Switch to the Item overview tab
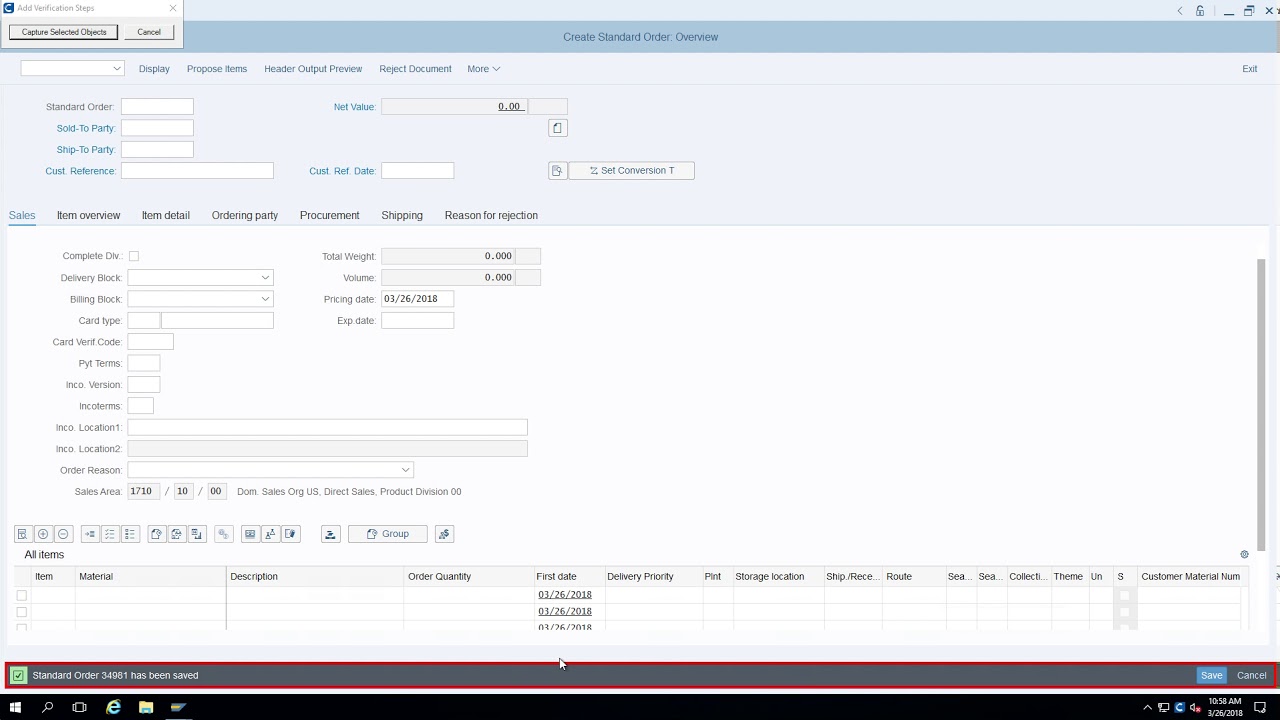1280x720 pixels. point(88,215)
